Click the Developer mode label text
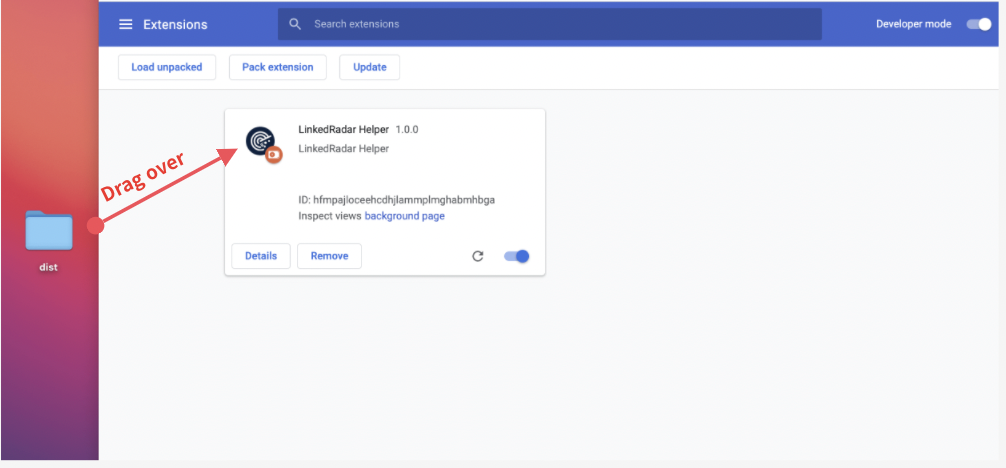The image size is (1006, 468). point(913,24)
